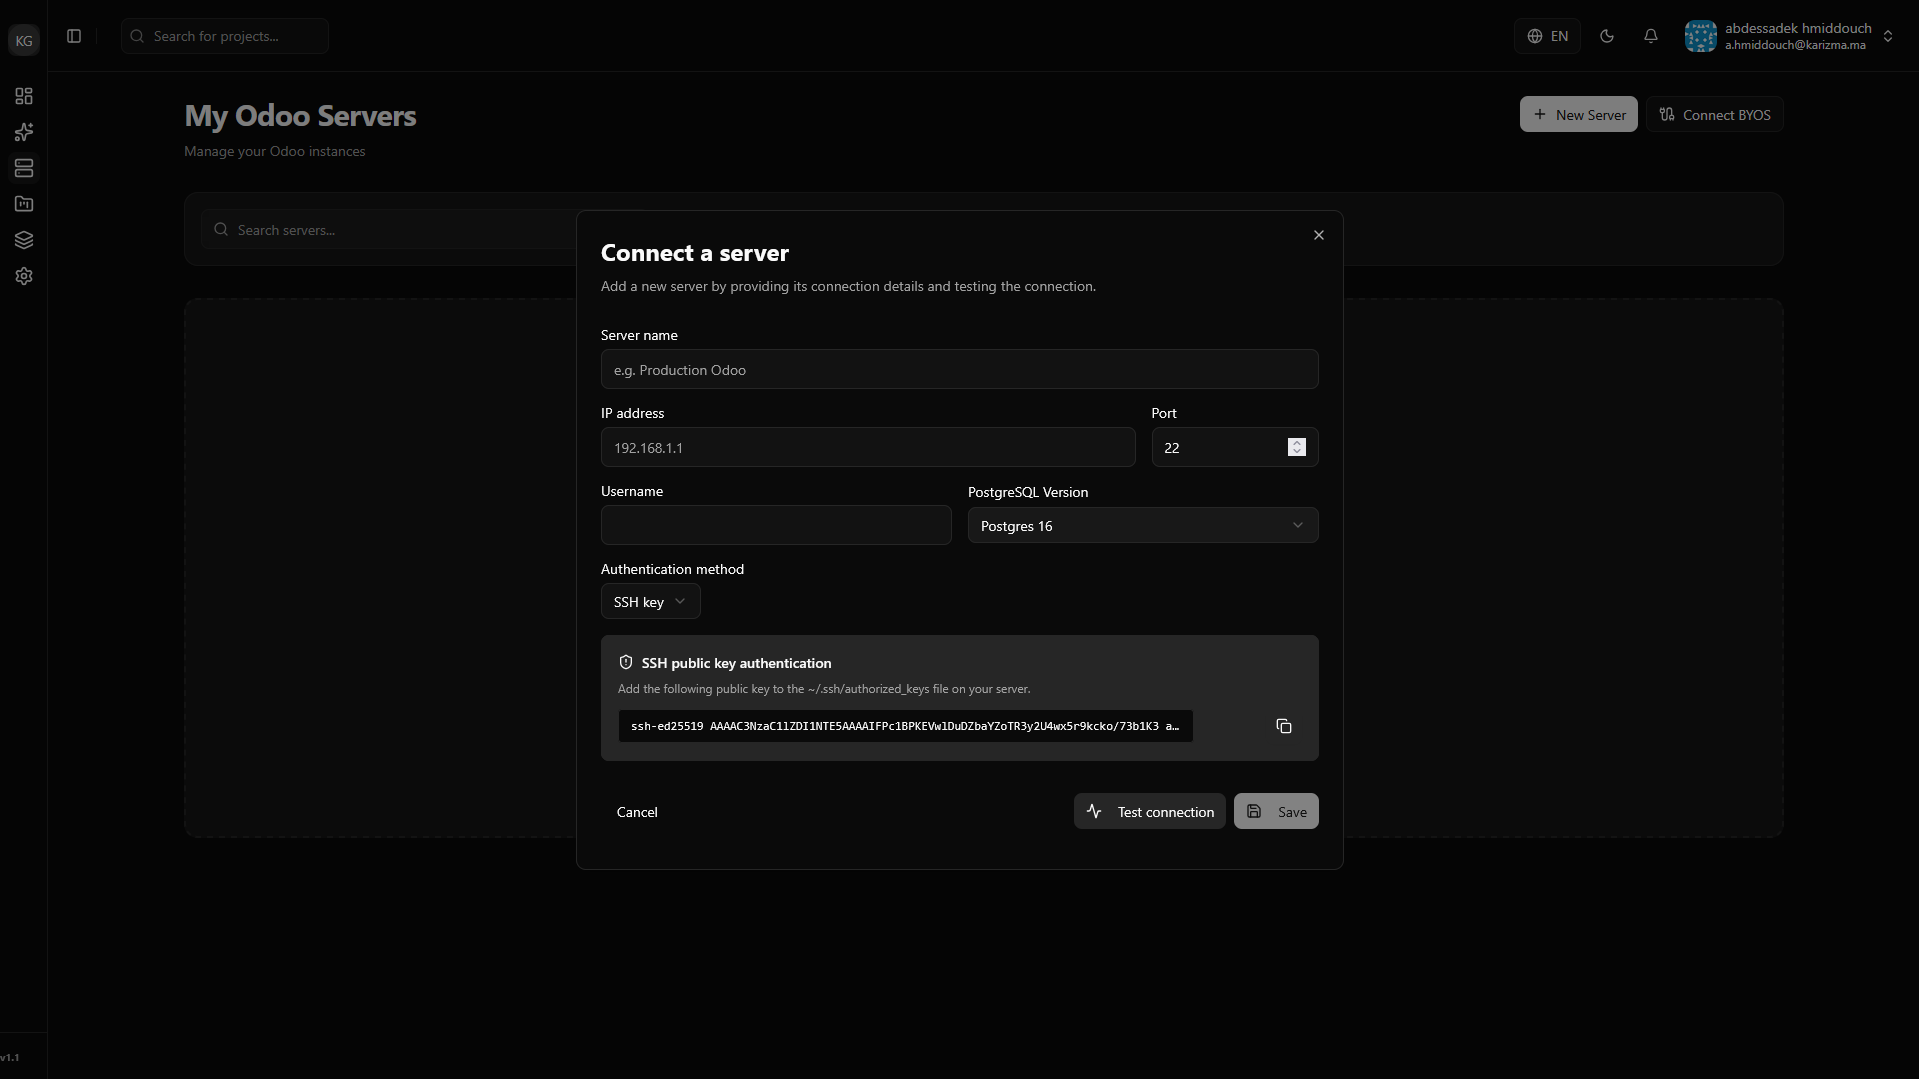Close the Connect a server dialog

[1318, 235]
